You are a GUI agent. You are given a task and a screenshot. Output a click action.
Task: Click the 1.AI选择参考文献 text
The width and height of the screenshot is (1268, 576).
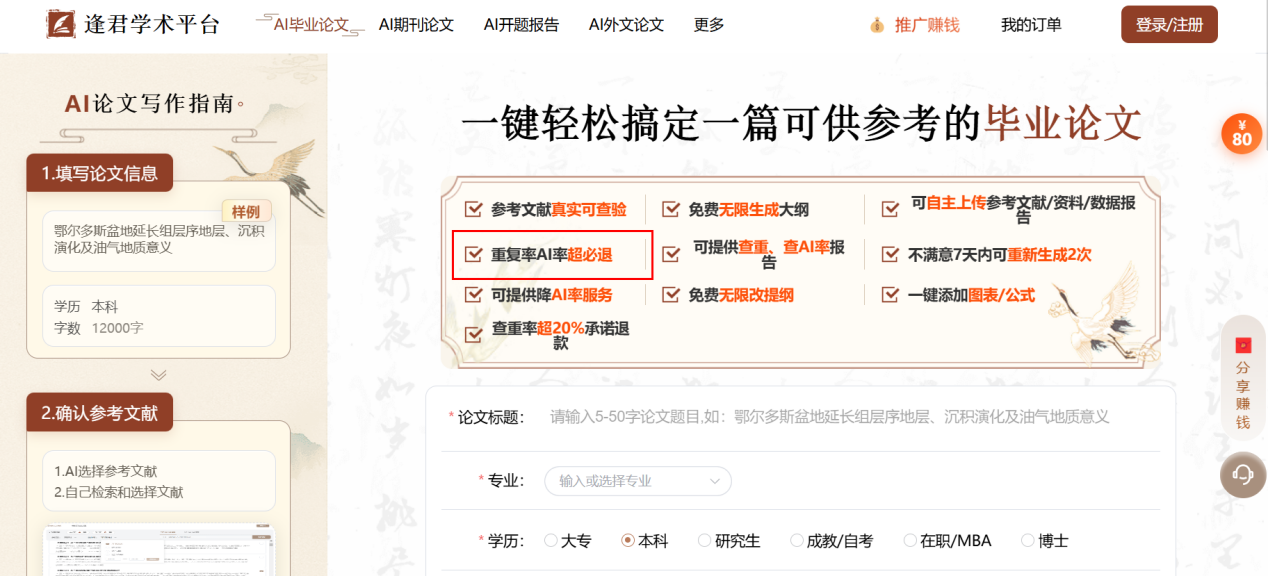point(106,471)
